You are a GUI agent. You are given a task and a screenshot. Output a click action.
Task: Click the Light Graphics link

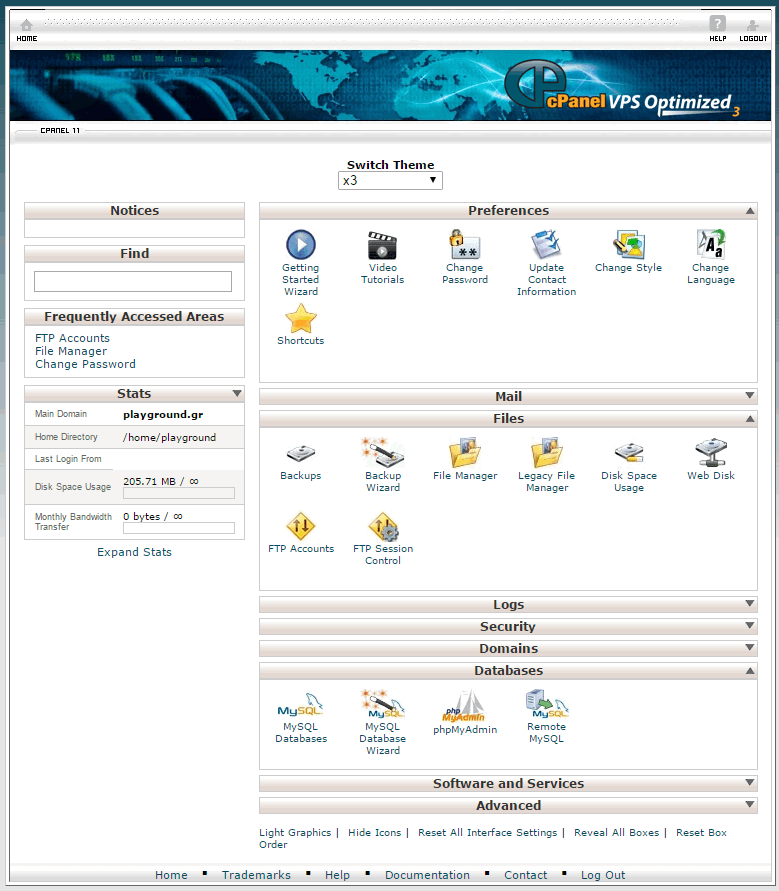295,832
